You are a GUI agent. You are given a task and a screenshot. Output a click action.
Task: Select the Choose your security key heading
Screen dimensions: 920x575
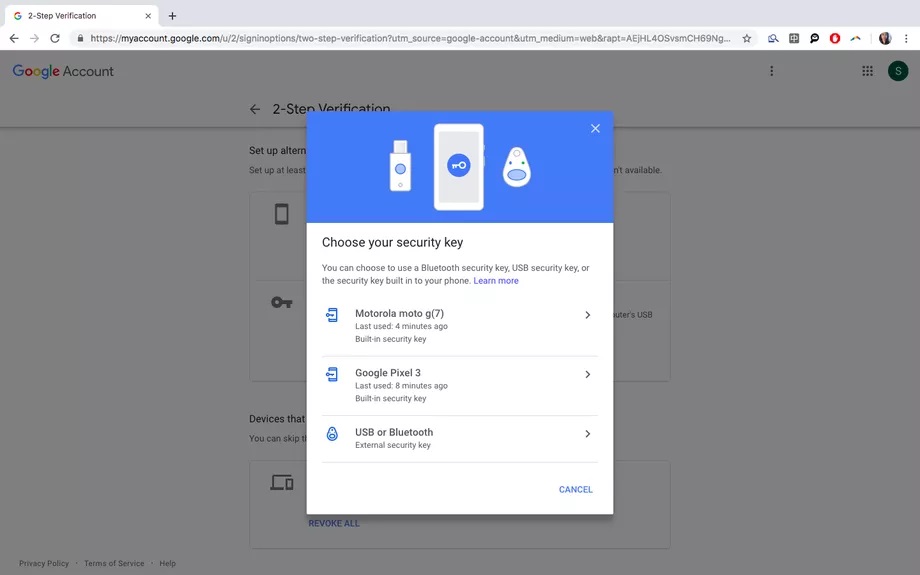pyautogui.click(x=393, y=242)
